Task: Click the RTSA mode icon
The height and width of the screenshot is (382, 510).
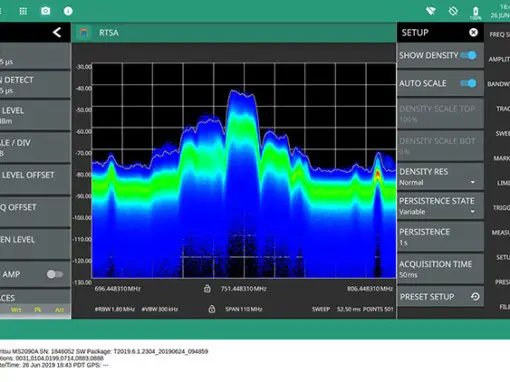Action: [x=84, y=33]
